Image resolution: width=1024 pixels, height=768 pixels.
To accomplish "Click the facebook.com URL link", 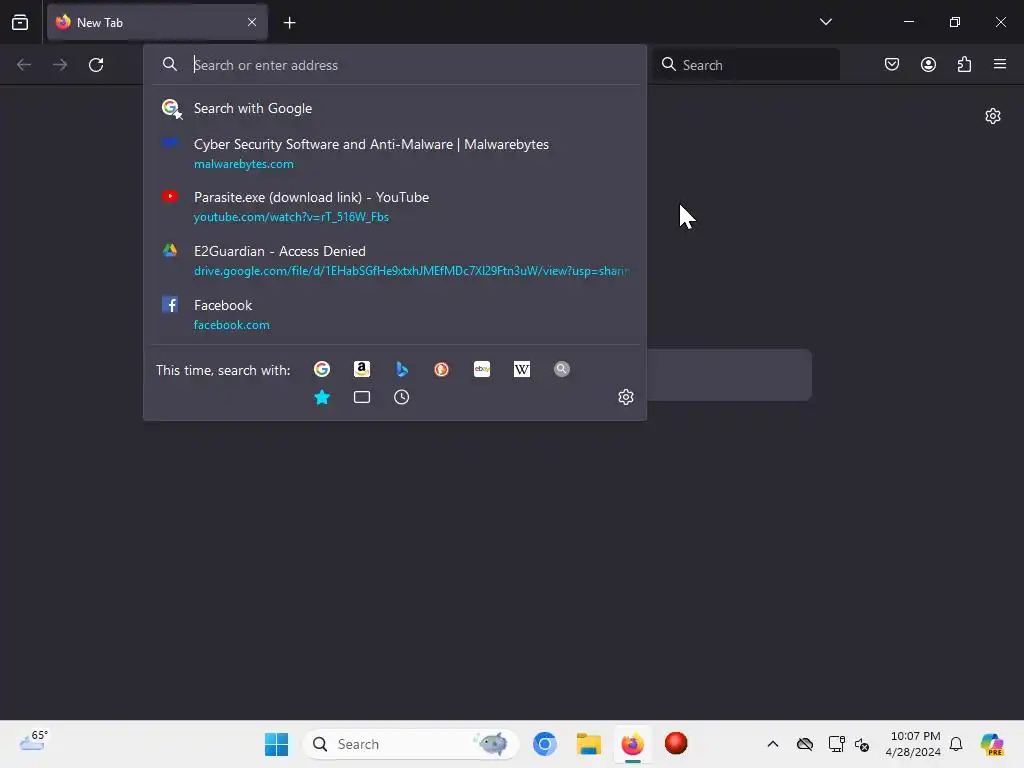I will coord(232,325).
